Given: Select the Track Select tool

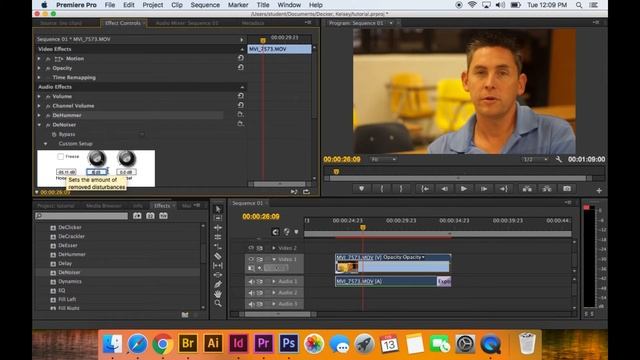Looking at the screenshot, I should tap(218, 218).
